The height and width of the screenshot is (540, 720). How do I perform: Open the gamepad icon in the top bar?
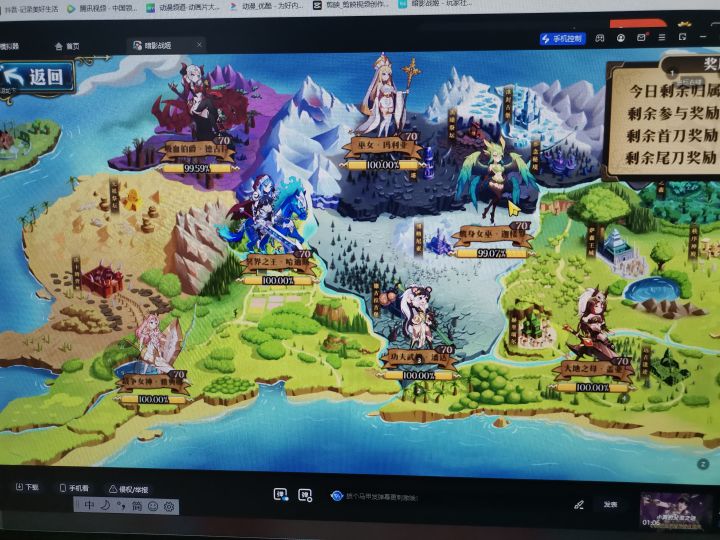[600, 38]
